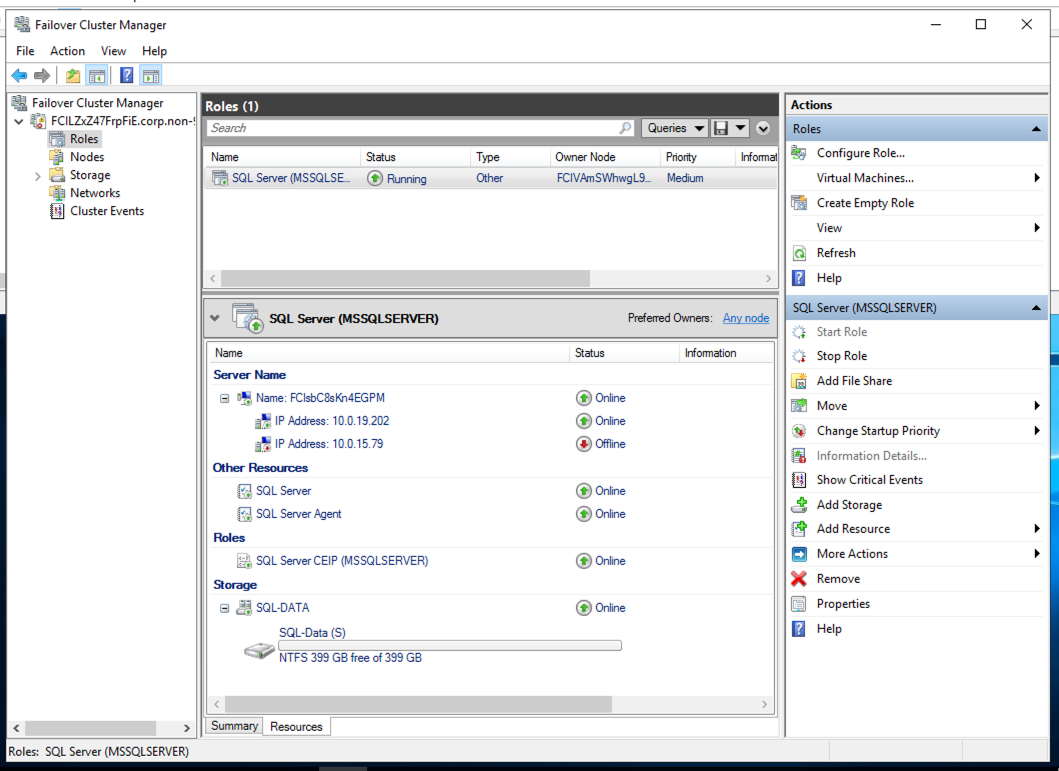Select IP Address 10.0.19.202 resource

point(332,421)
